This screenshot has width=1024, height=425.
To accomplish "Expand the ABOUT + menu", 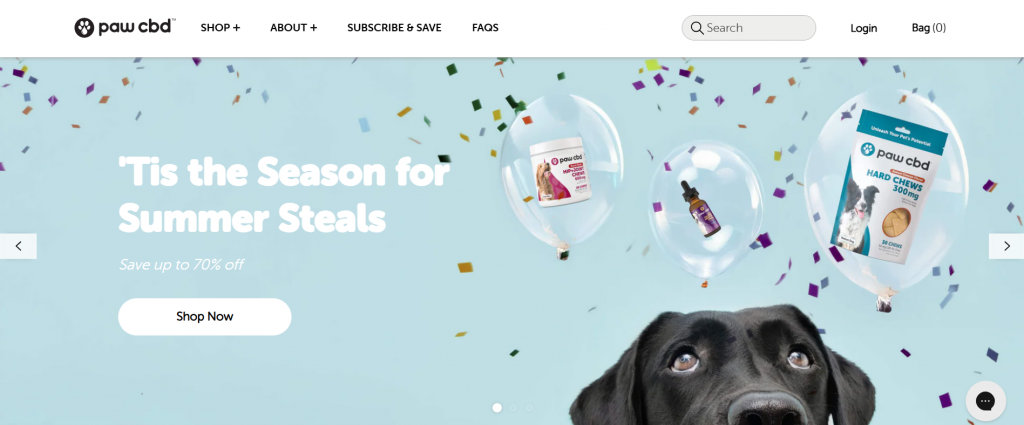I will click(x=294, y=28).
